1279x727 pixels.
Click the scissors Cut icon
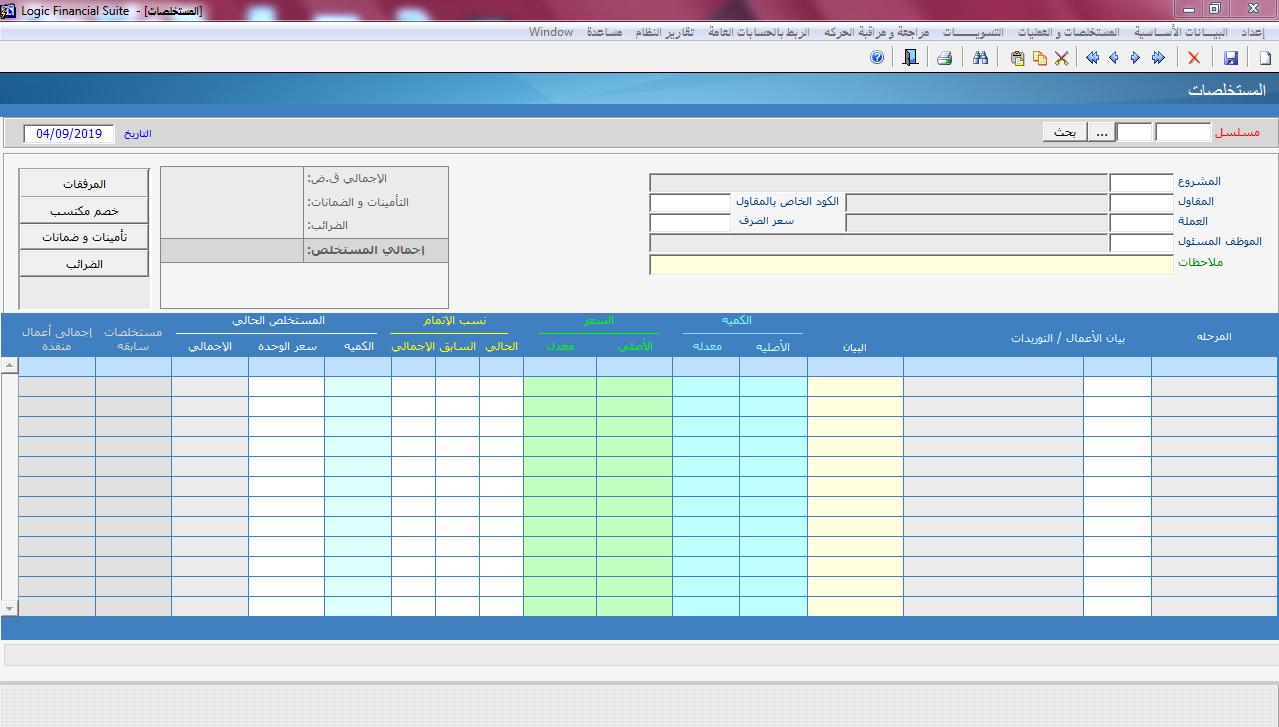click(x=1061, y=58)
